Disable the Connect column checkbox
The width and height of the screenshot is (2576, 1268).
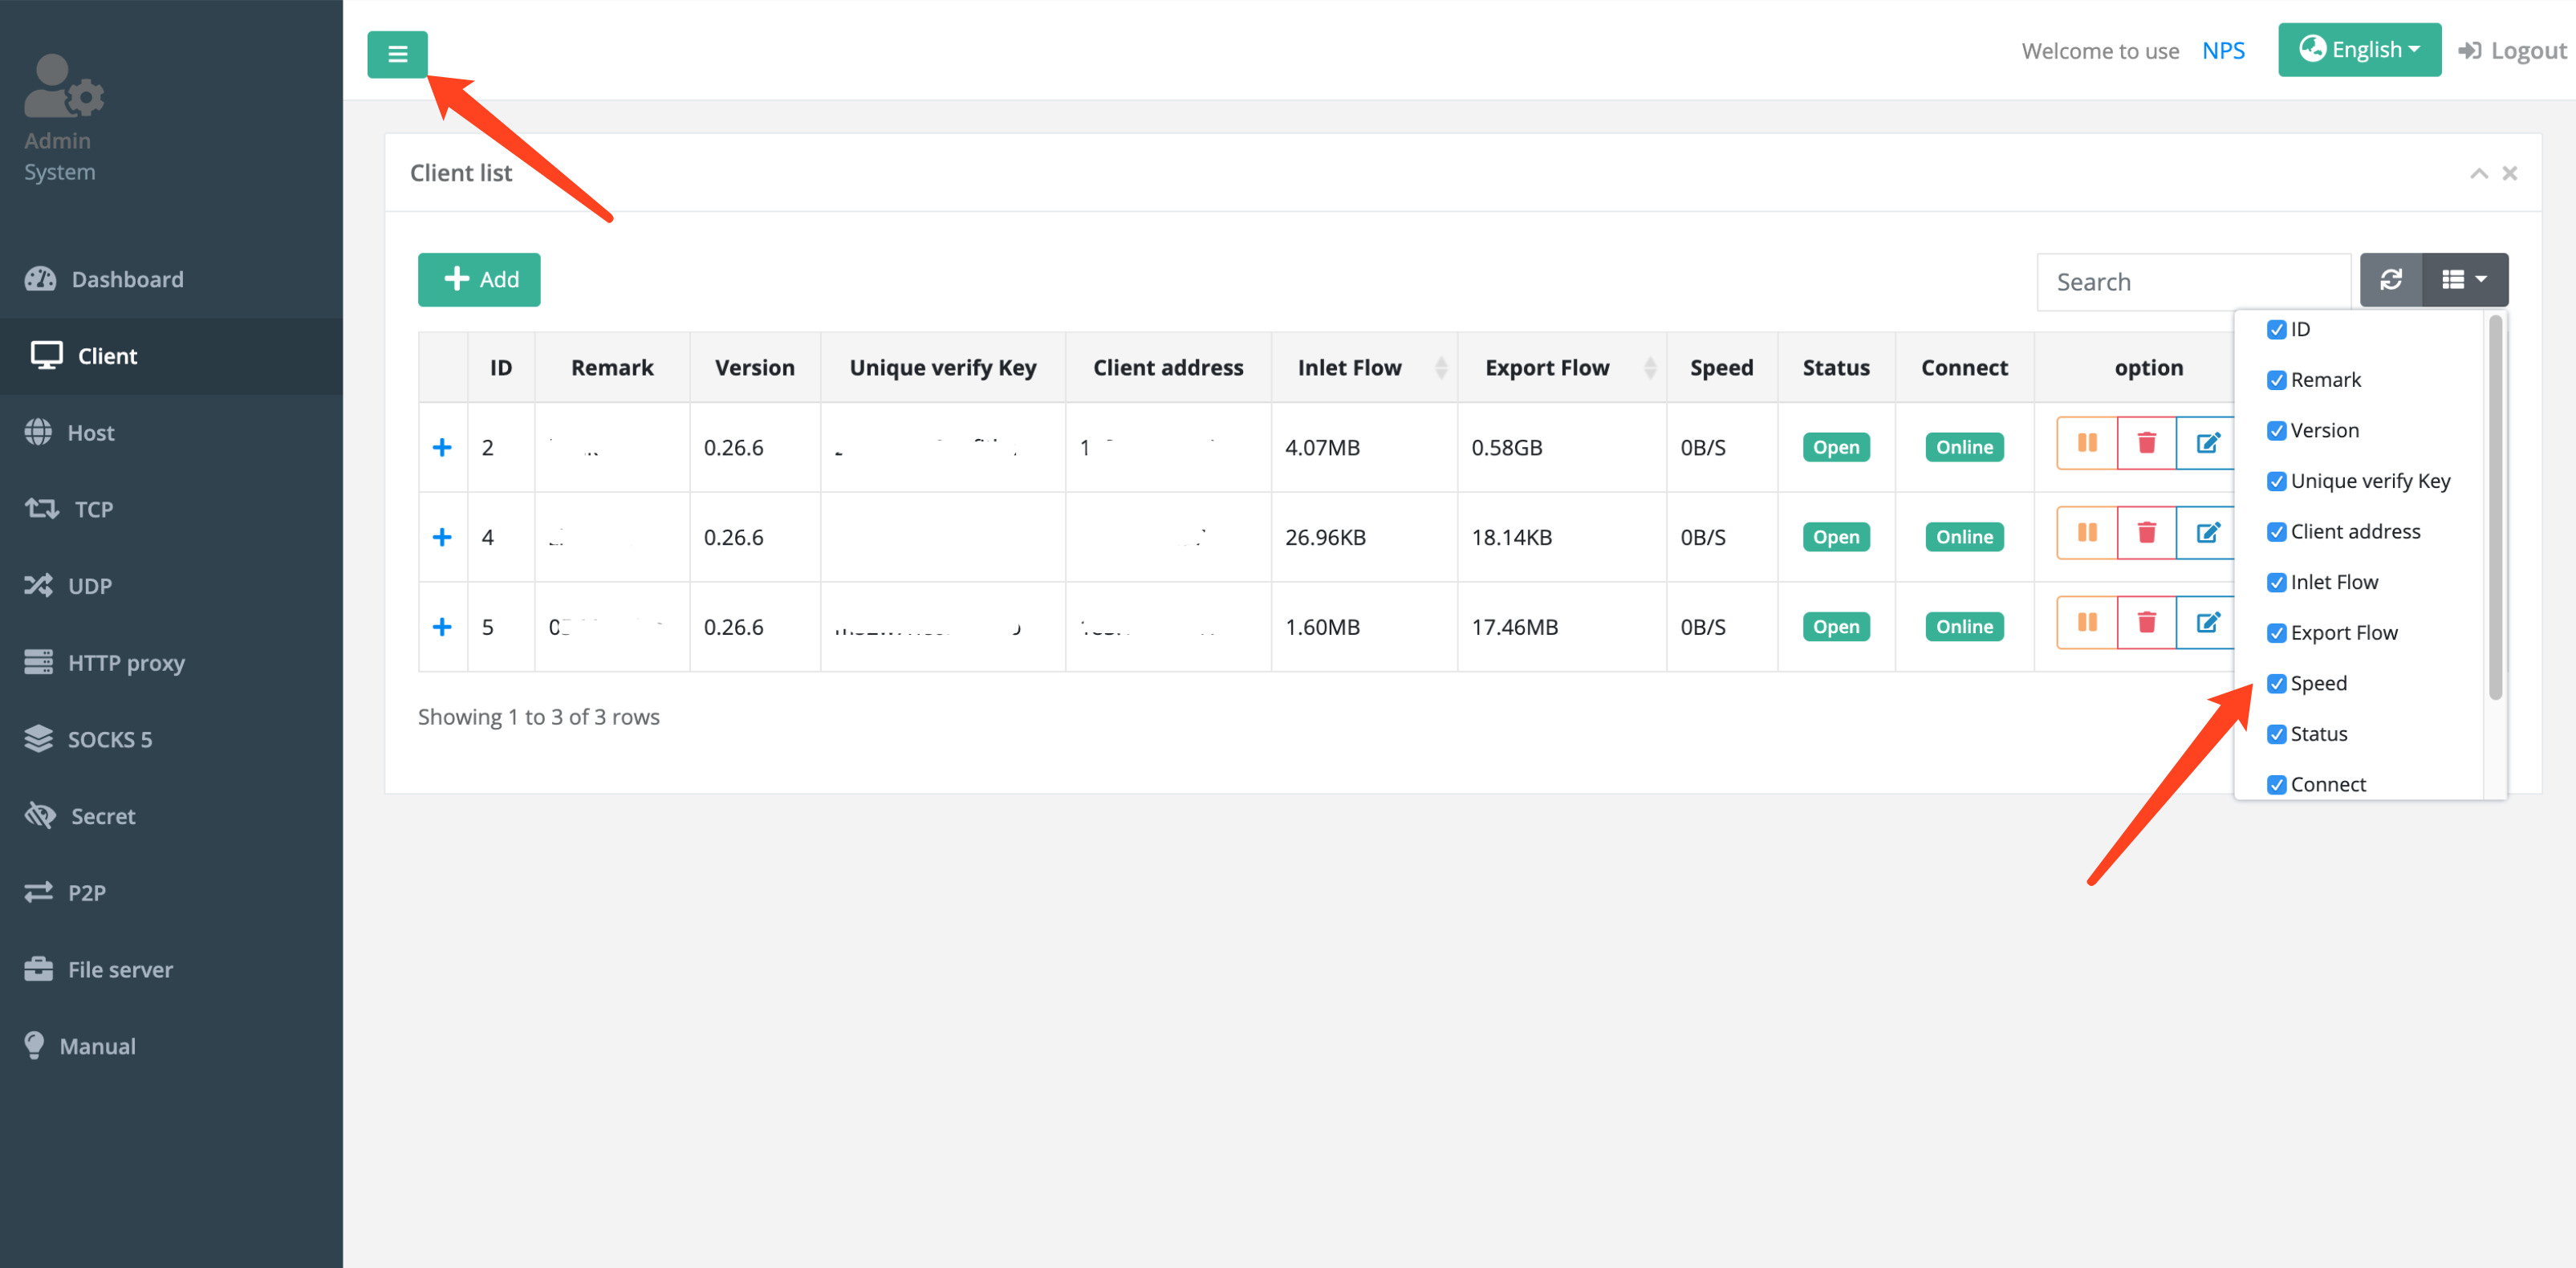click(2278, 784)
